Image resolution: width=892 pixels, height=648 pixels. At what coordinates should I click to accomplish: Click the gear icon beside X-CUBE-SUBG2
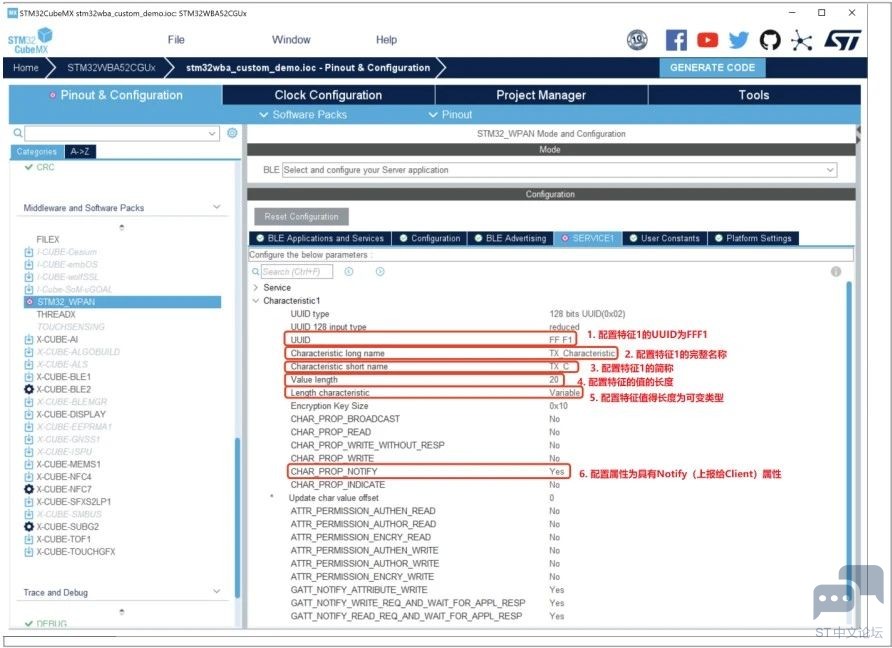(28, 527)
